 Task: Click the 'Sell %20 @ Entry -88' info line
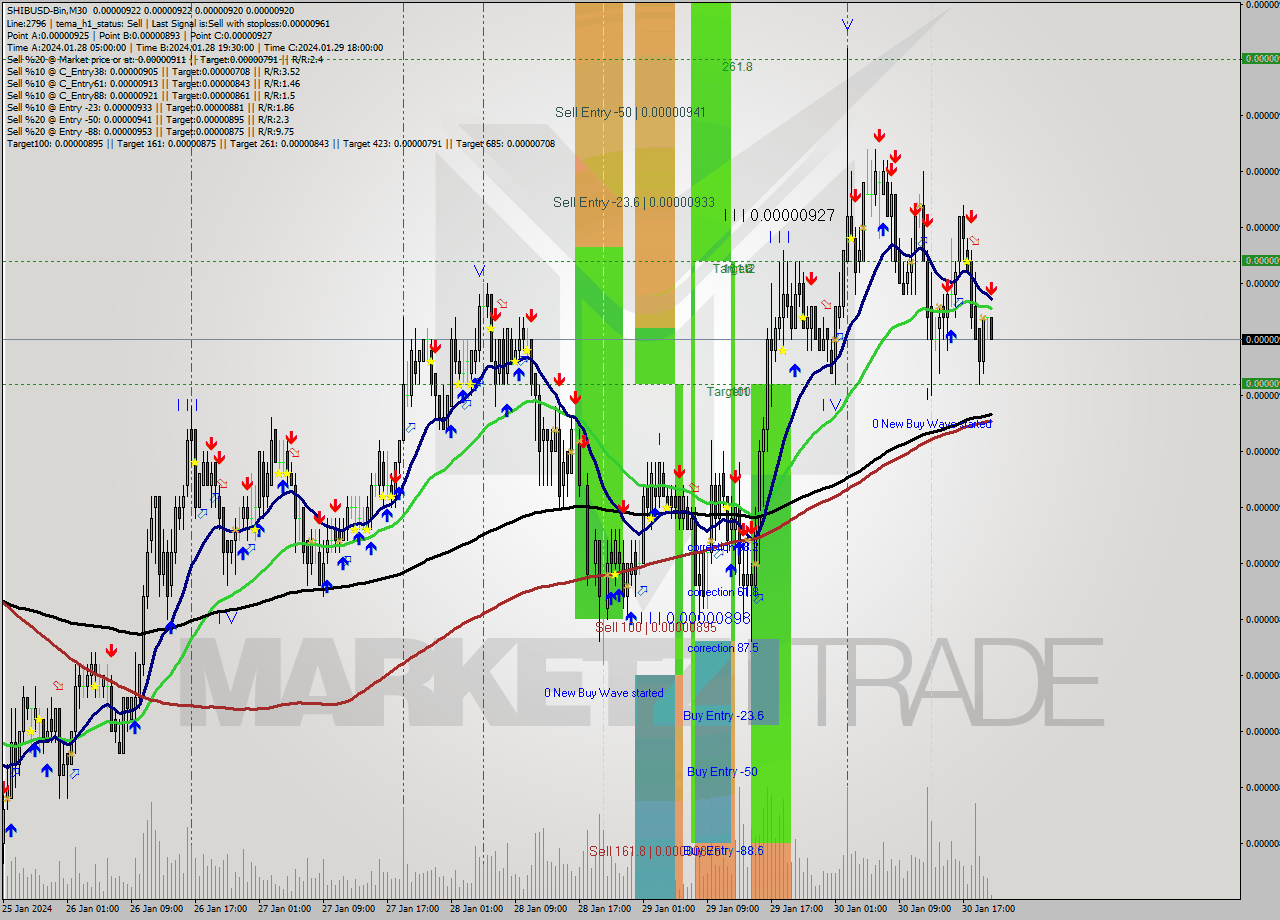click(151, 131)
